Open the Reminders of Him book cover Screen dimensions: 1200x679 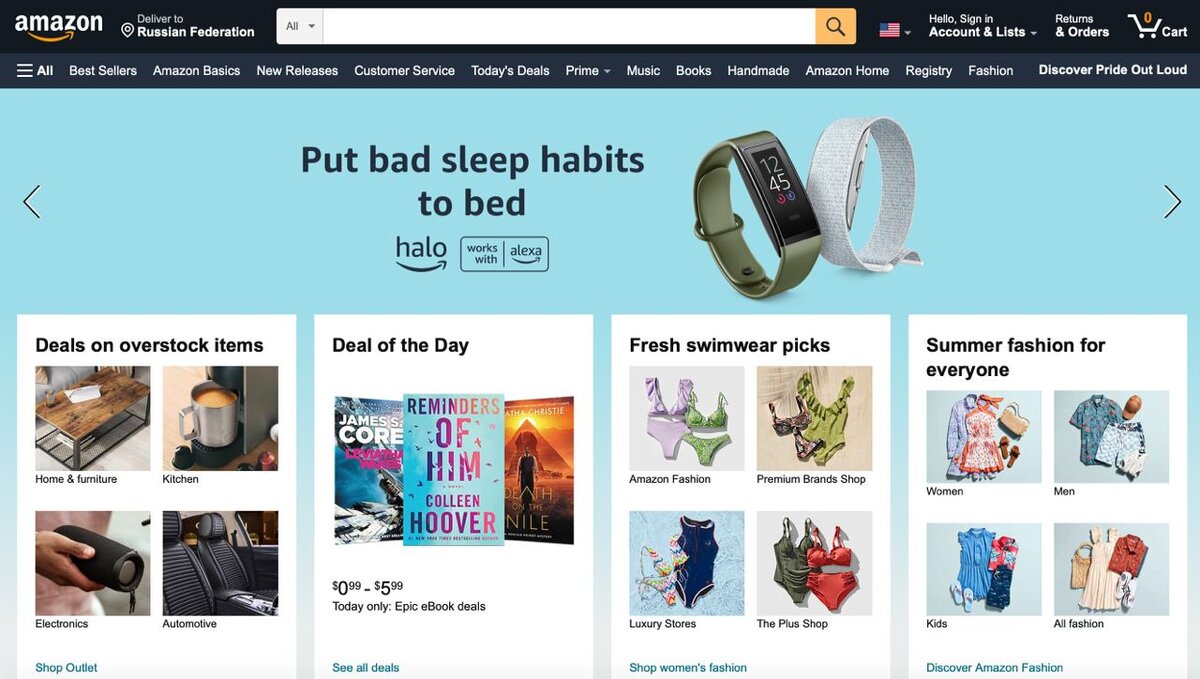pos(453,468)
